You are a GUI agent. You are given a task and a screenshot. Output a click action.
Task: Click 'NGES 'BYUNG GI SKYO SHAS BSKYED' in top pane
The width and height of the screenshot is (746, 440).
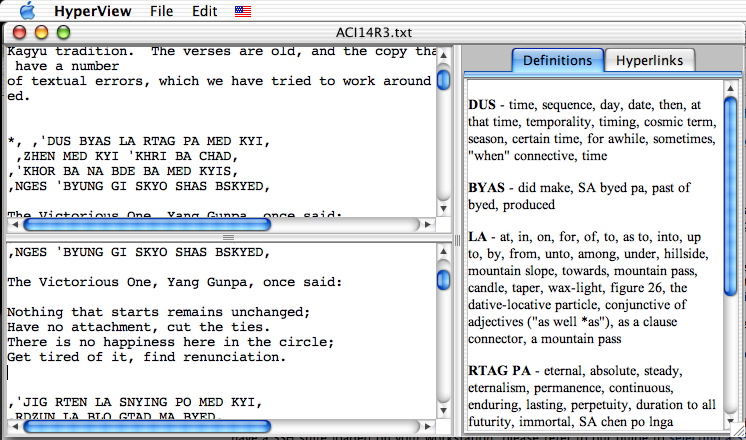point(139,186)
